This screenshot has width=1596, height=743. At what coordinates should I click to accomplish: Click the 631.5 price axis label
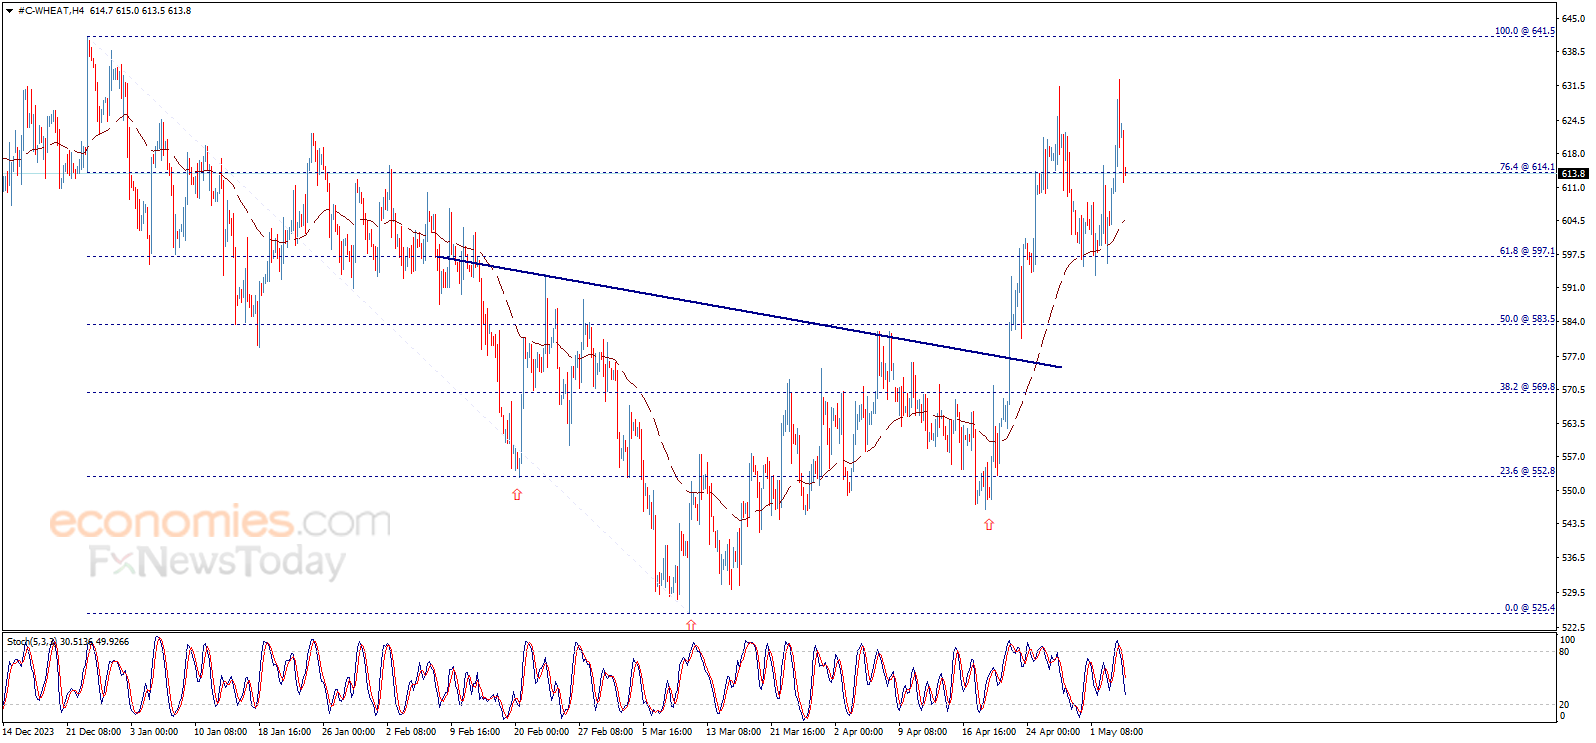[x=1574, y=86]
